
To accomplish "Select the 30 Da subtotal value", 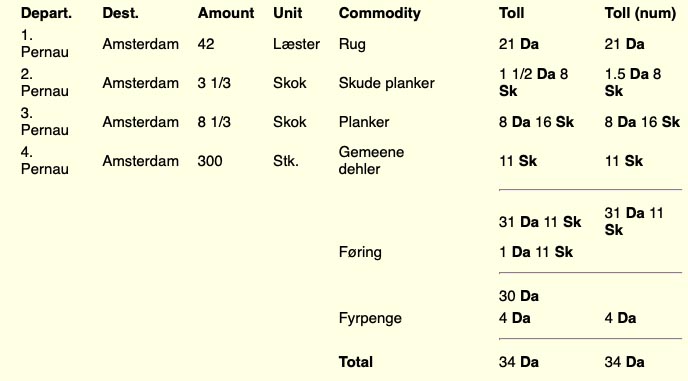I will click(x=519, y=296).
